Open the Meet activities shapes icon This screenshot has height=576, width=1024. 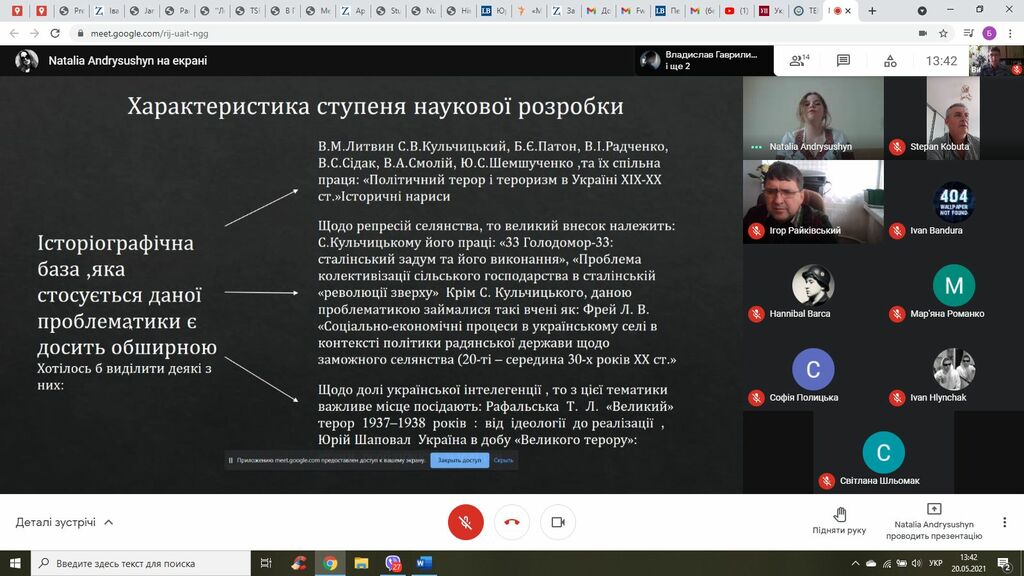point(890,61)
